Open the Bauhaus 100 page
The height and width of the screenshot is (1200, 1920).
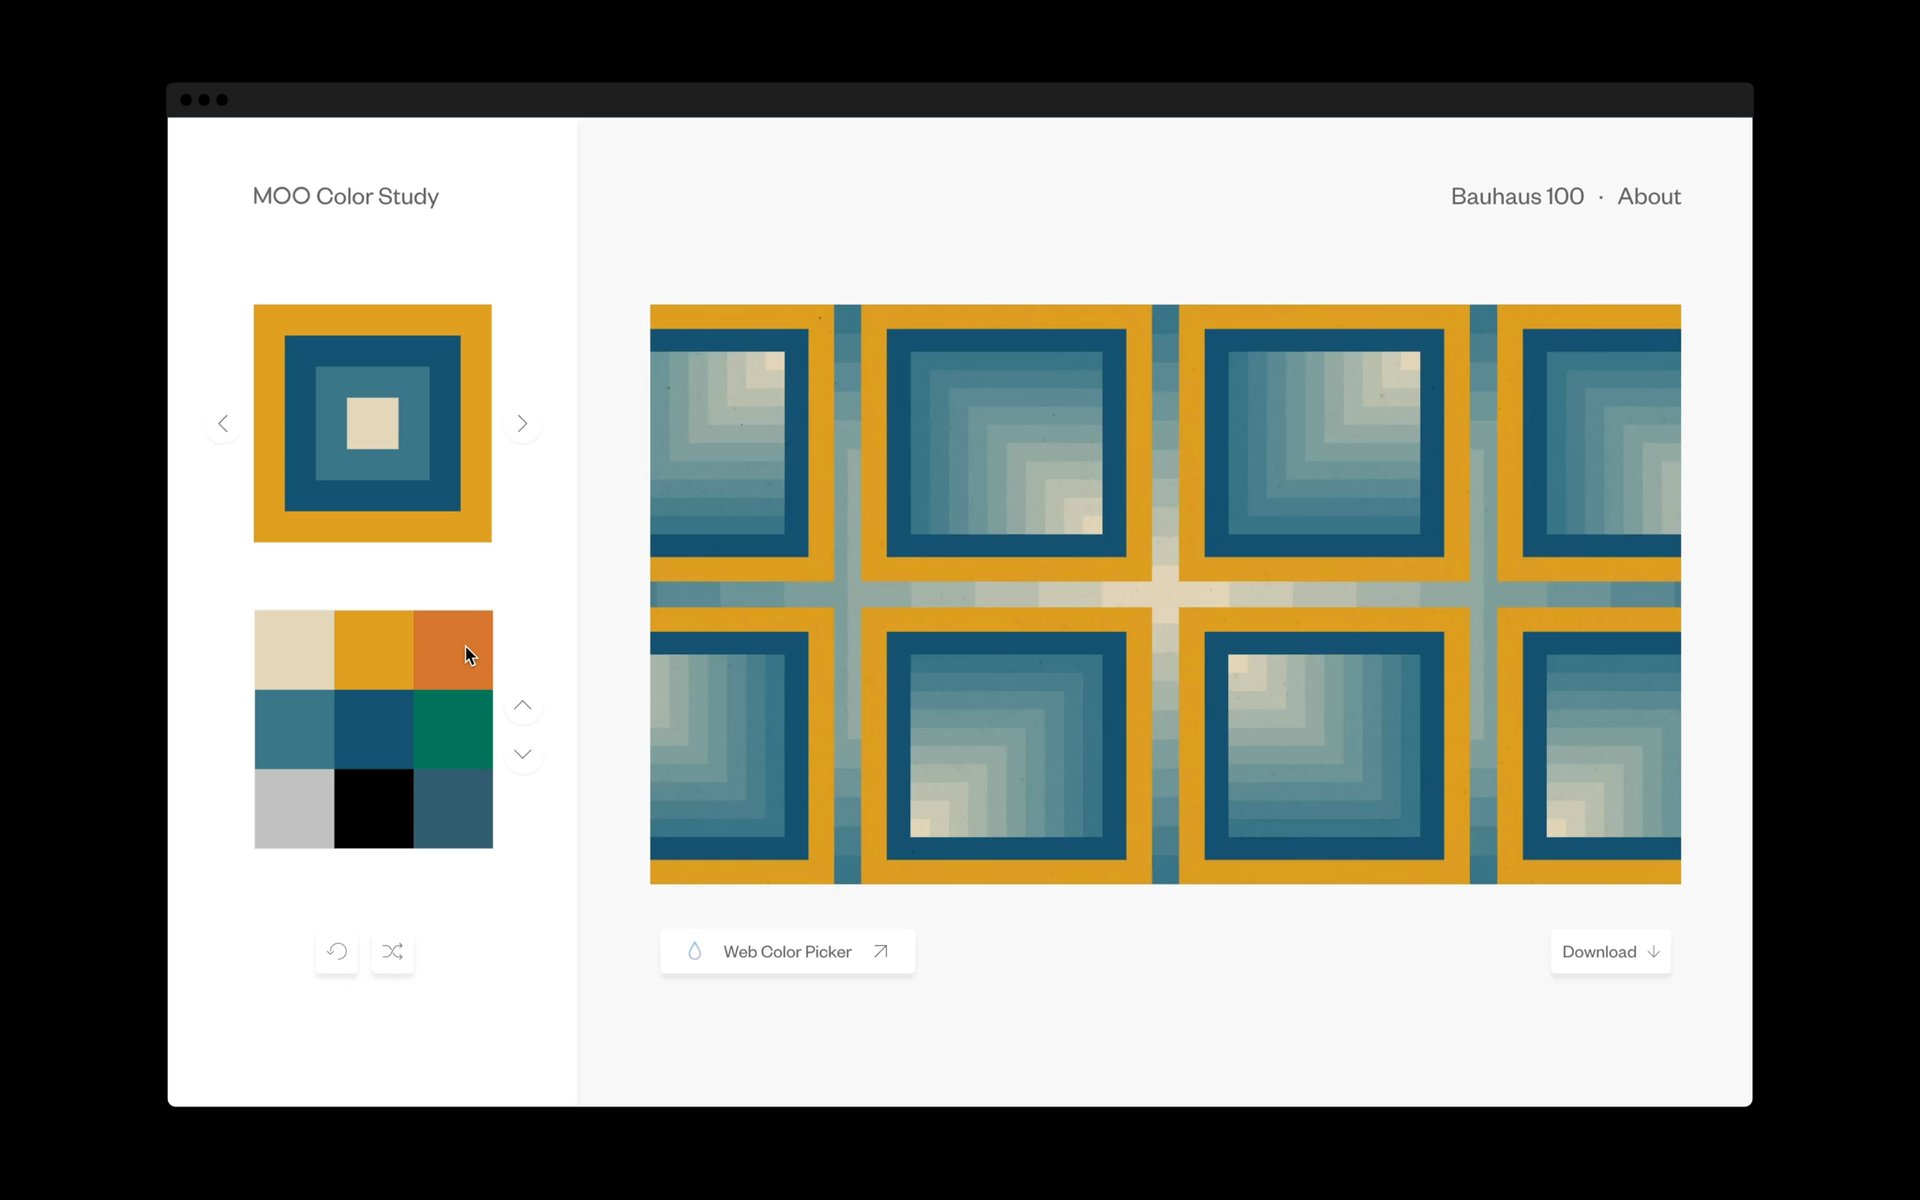pyautogui.click(x=1517, y=196)
